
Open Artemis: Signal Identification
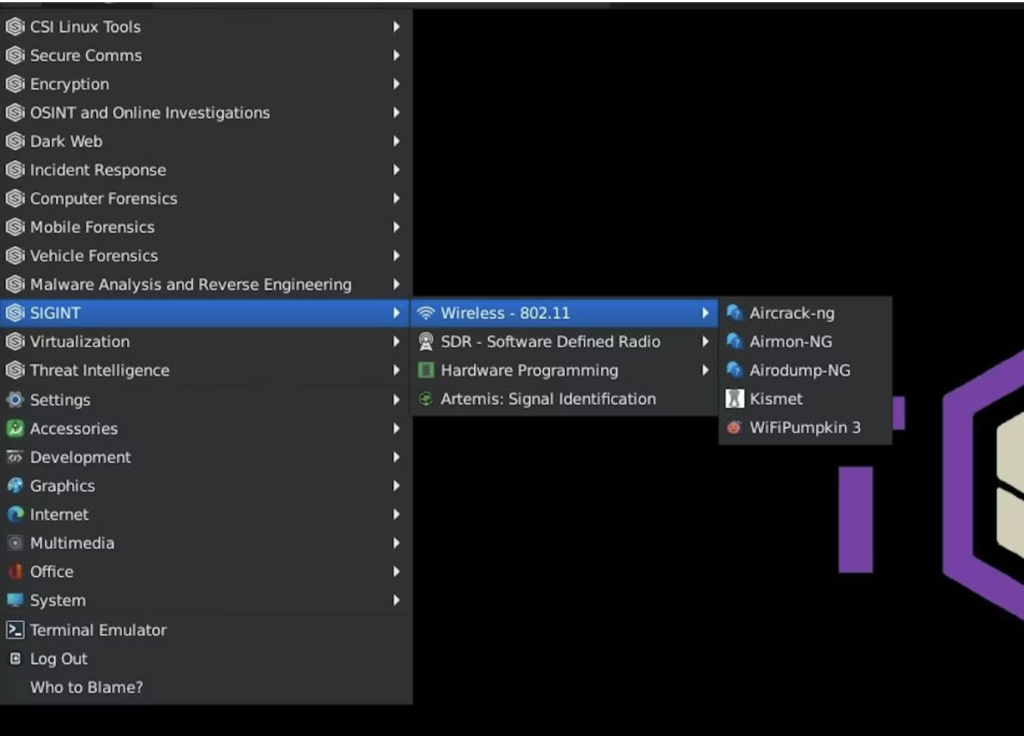[564, 399]
